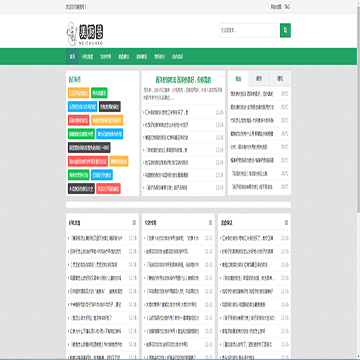
Task: Open the green featured headline in center panel
Action: click(x=183, y=80)
